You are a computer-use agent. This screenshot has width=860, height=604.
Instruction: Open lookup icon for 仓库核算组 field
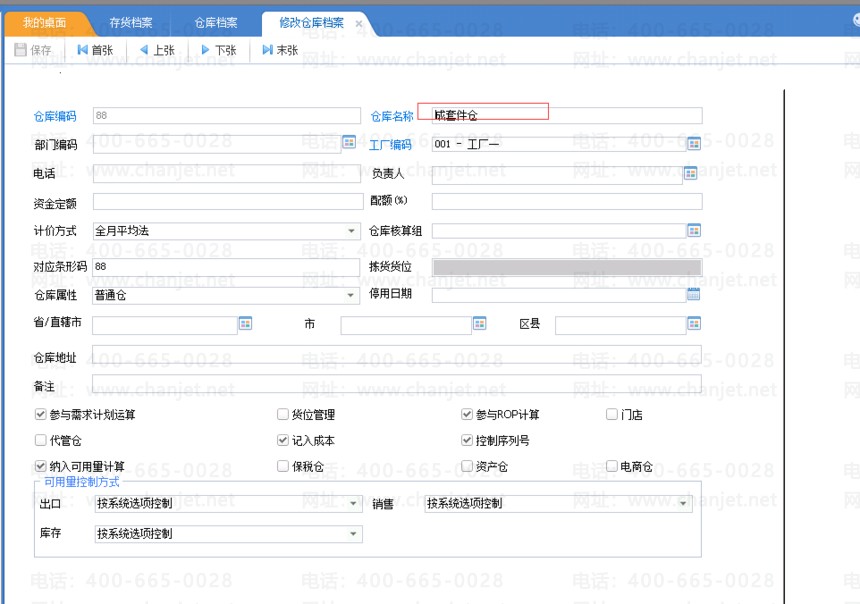tap(694, 230)
